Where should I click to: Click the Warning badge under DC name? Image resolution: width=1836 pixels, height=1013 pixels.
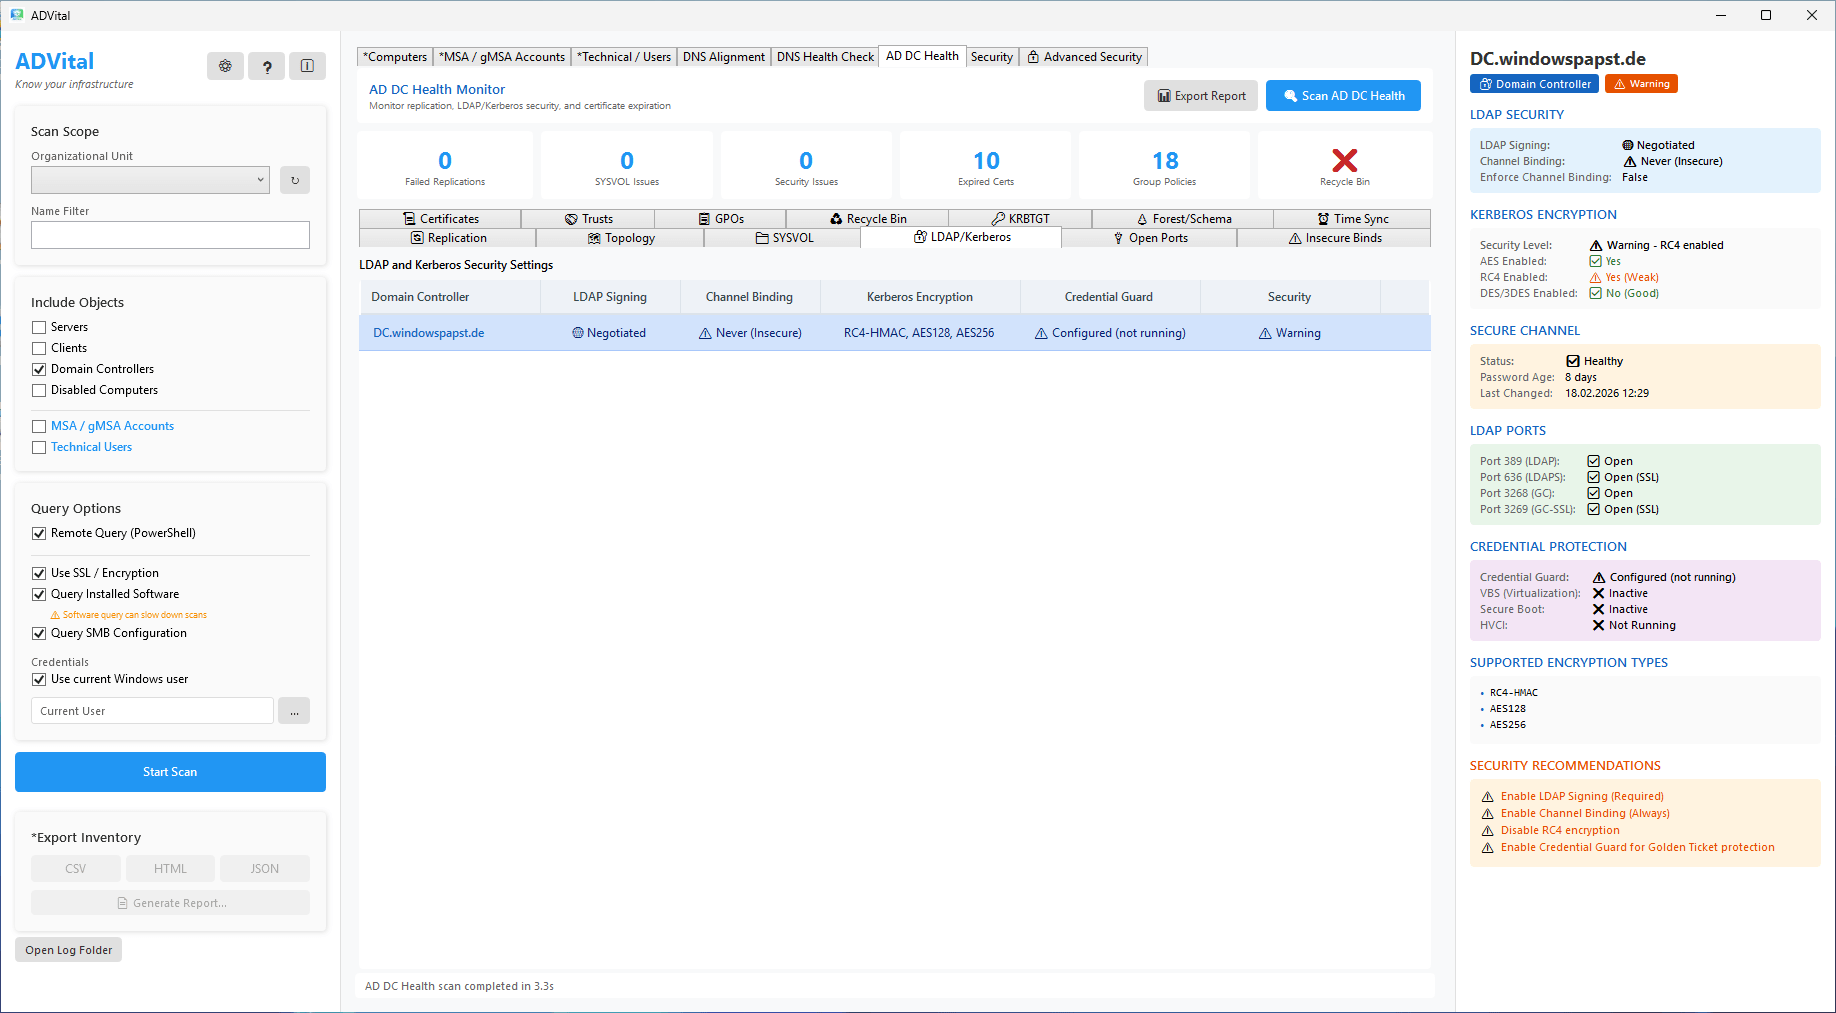coord(1641,84)
